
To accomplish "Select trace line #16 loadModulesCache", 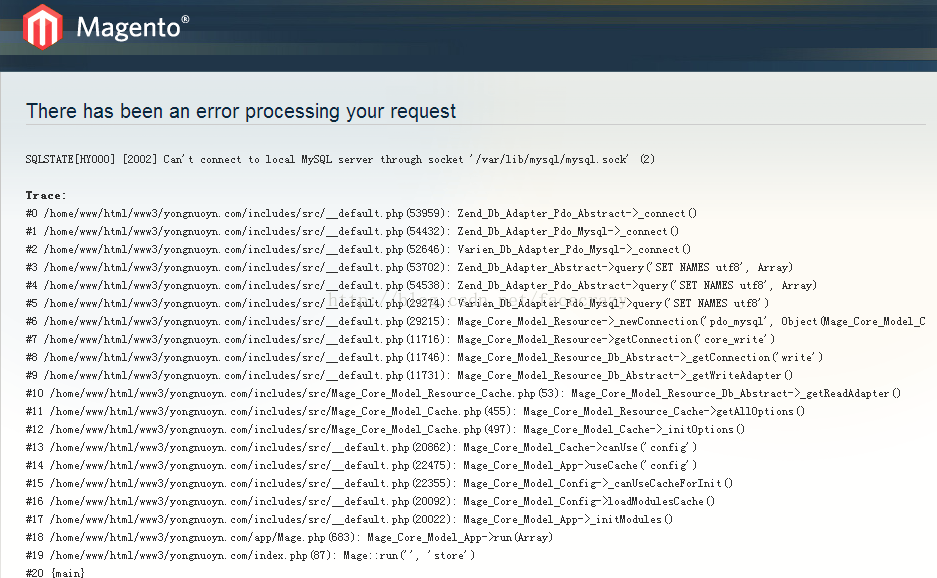I will tap(370, 501).
